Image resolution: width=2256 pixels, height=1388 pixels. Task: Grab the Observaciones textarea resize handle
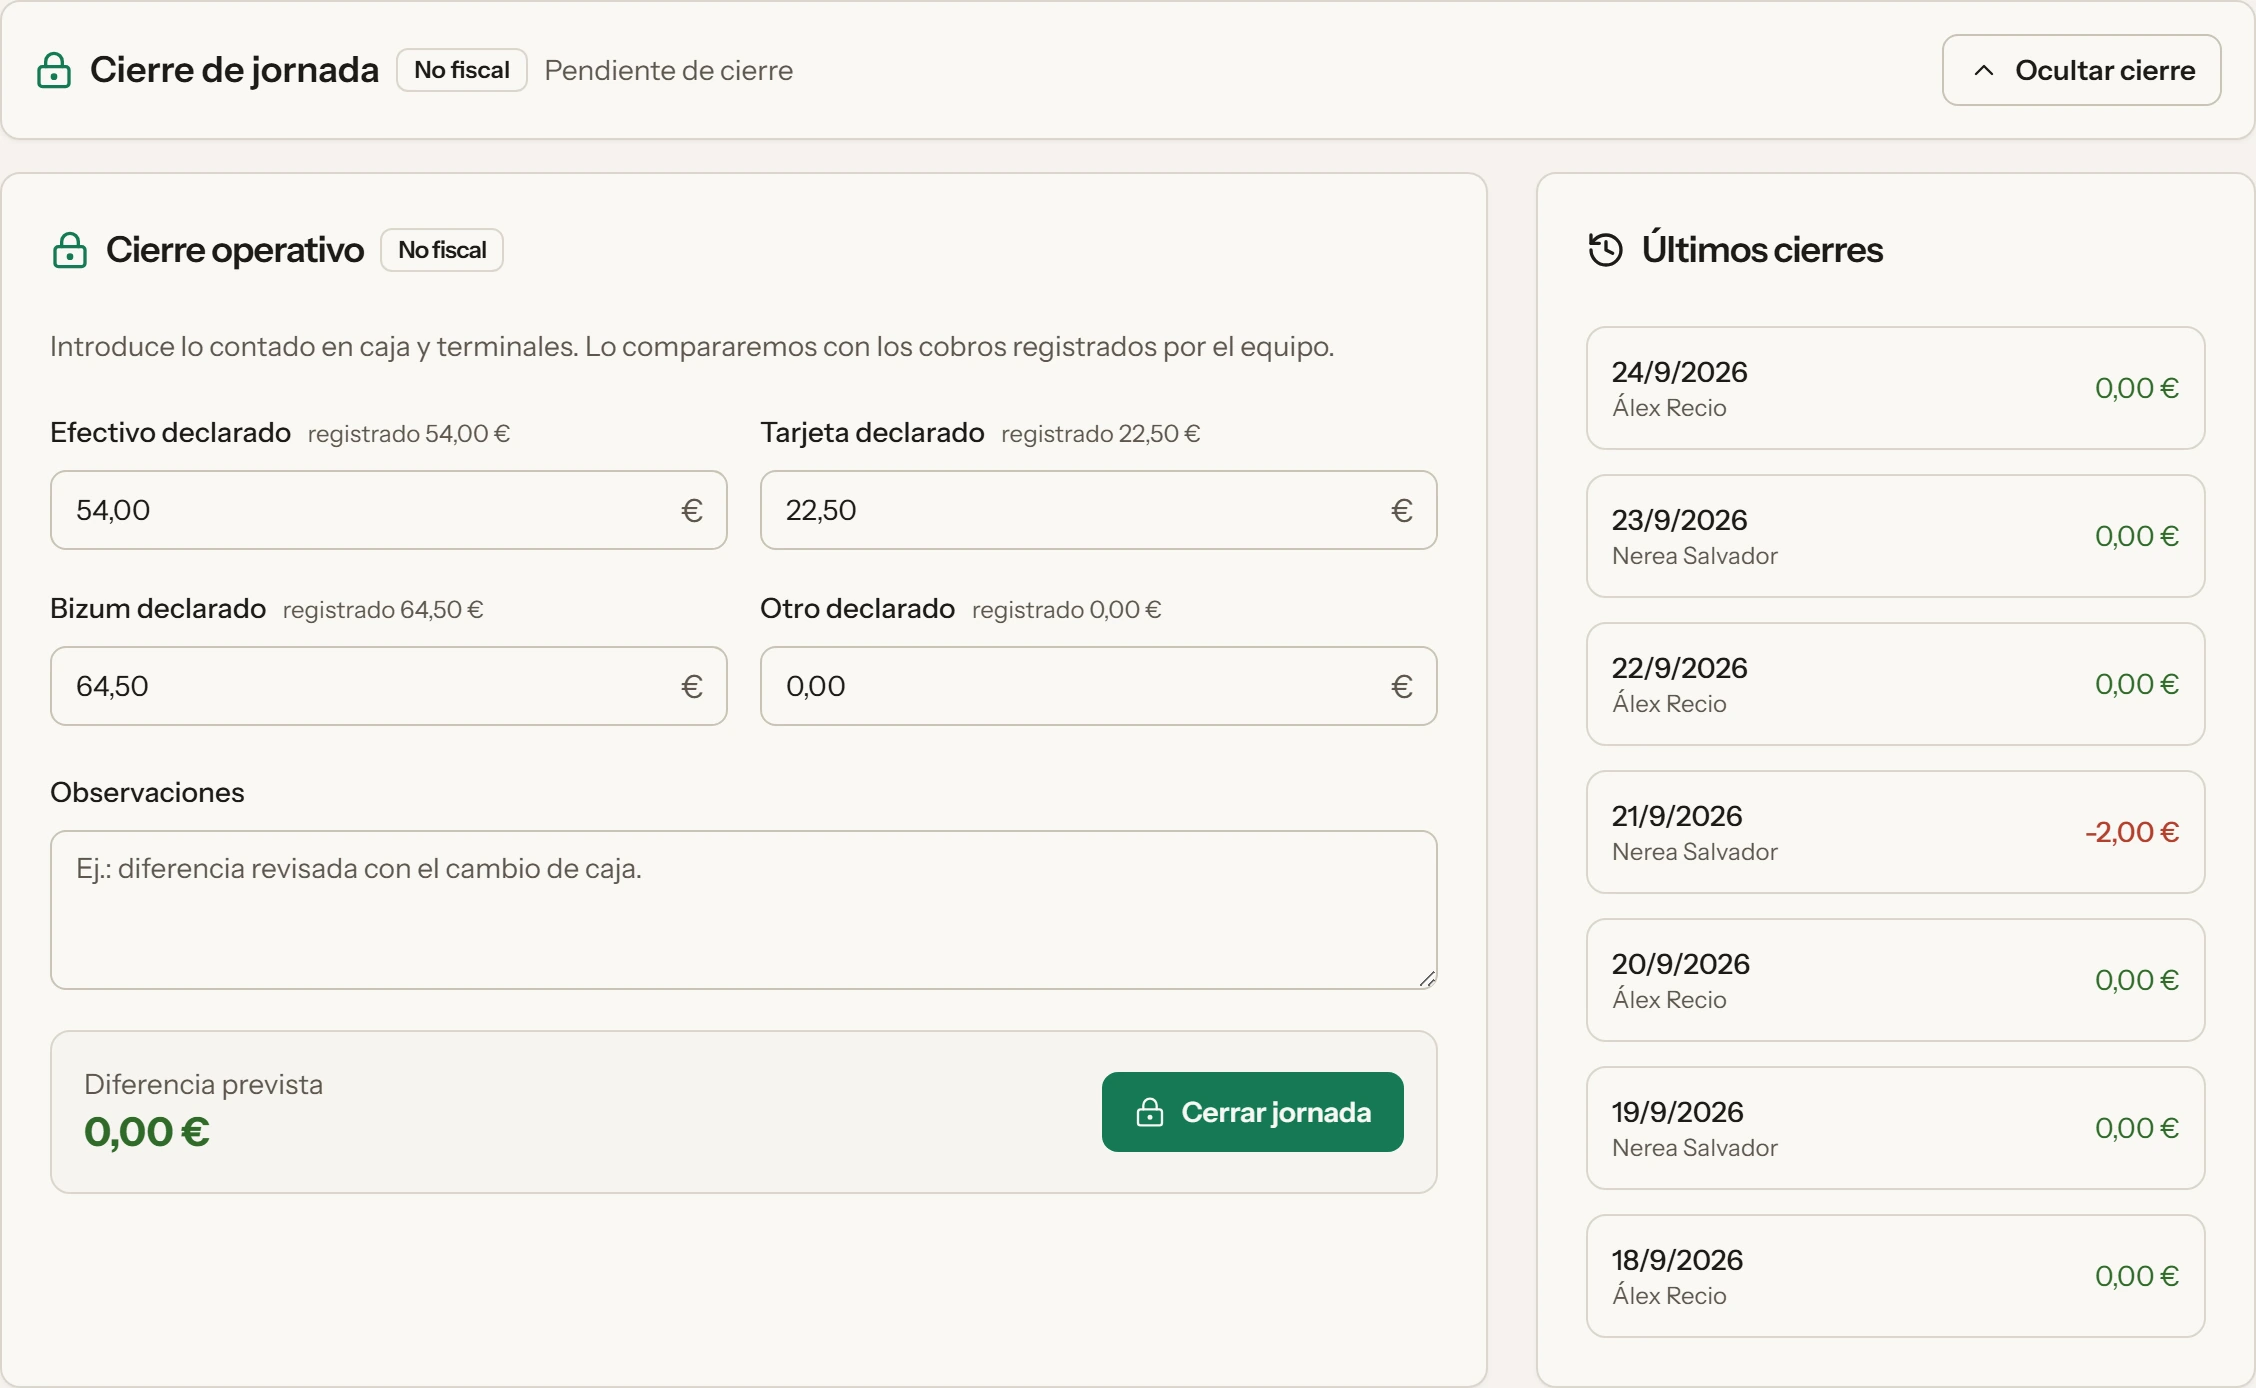(x=1427, y=979)
